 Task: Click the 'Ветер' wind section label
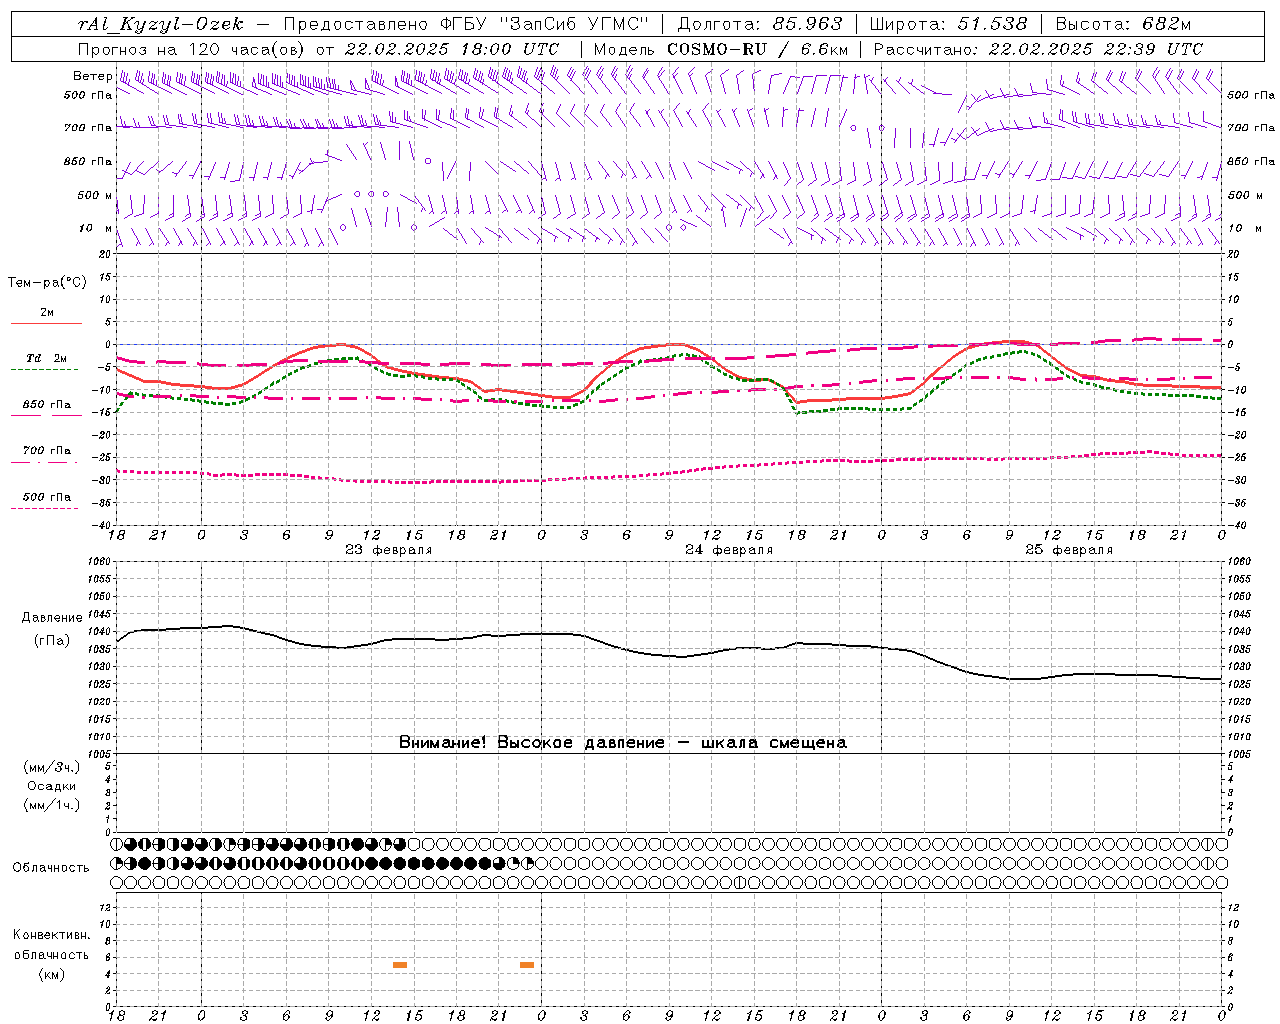[92, 76]
